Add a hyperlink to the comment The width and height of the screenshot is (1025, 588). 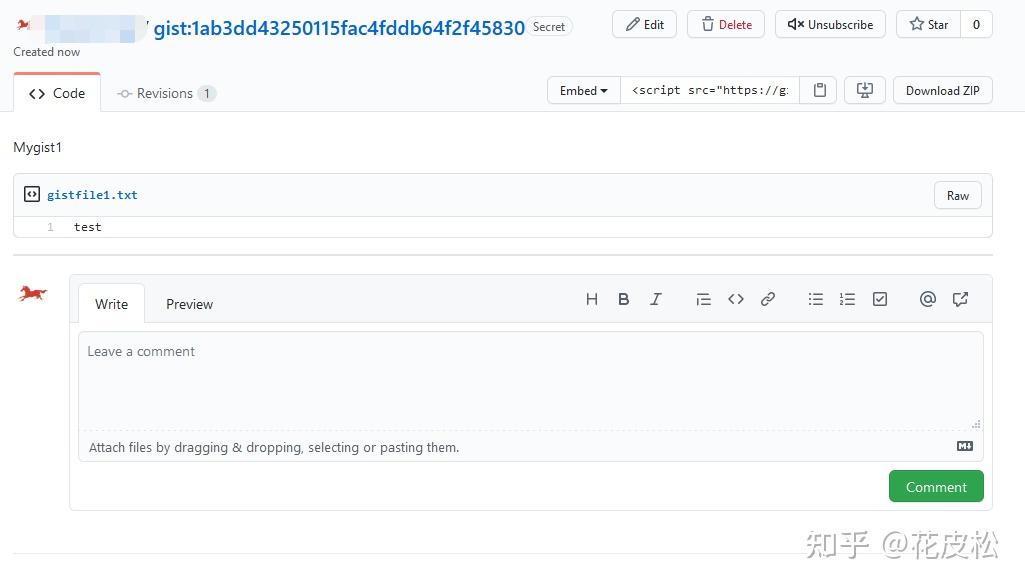(x=768, y=300)
